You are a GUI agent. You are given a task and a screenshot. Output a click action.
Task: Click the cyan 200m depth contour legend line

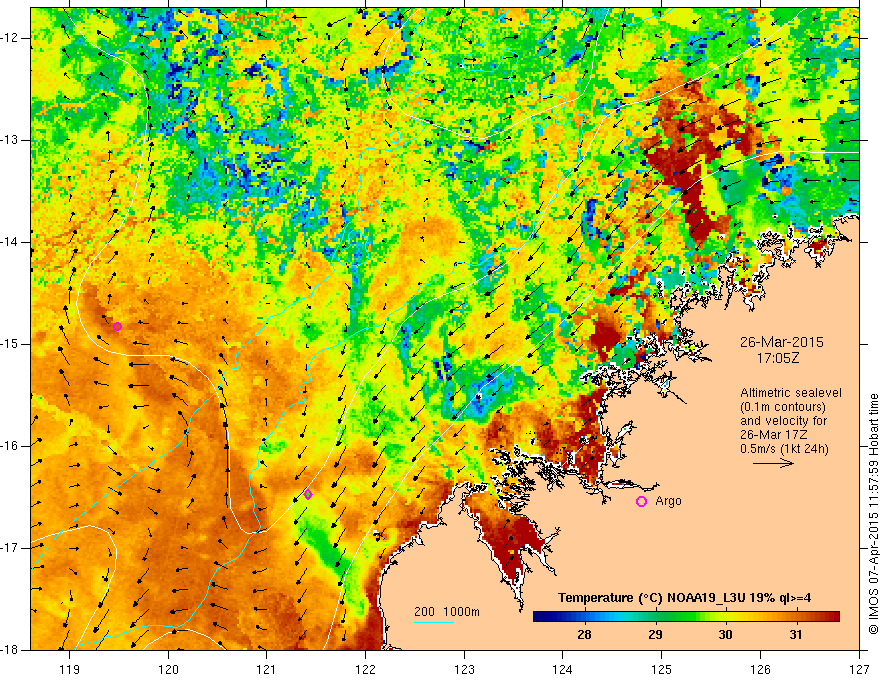pyautogui.click(x=433, y=622)
